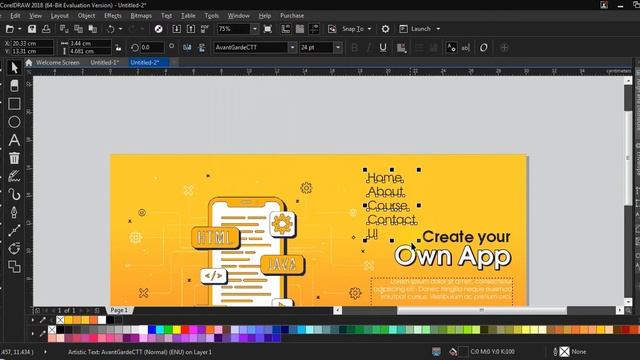This screenshot has height=360, width=640.
Task: Expand the default color palette flyout arrow
Action: pyautogui.click(x=33, y=333)
